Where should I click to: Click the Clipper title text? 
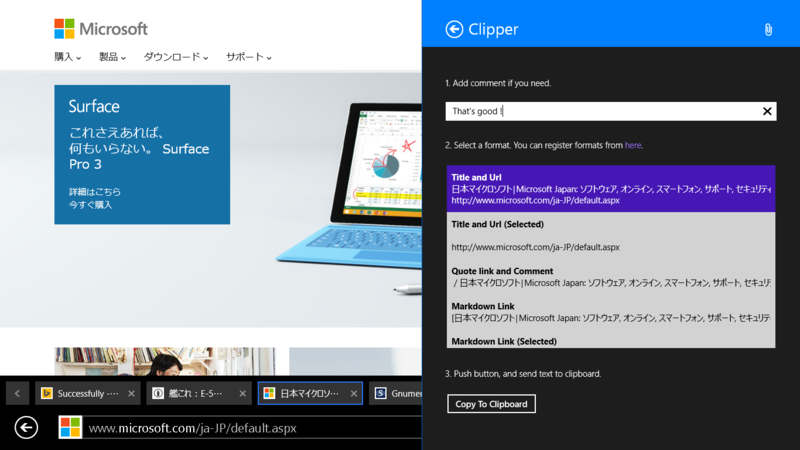click(x=493, y=29)
